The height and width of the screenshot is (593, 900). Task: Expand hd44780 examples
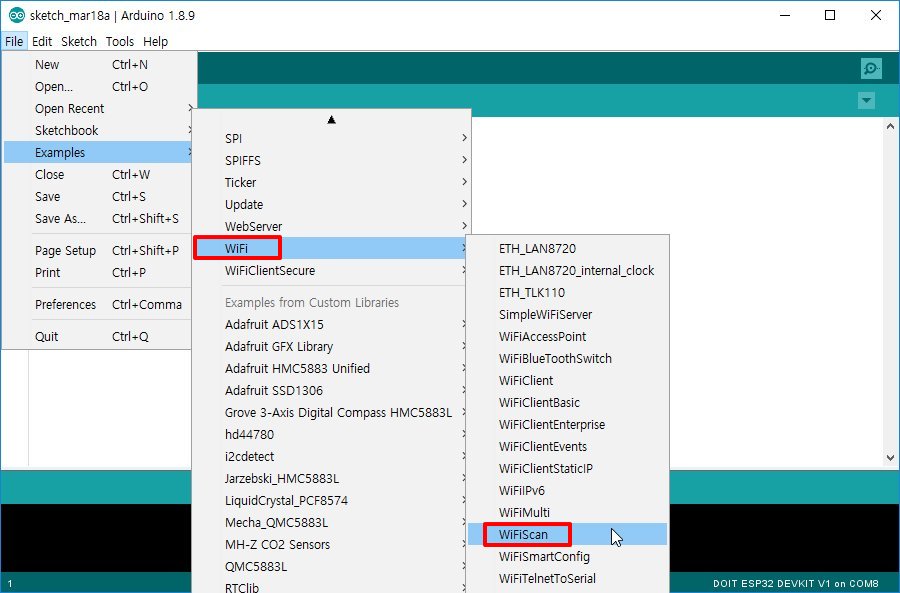tap(331, 434)
